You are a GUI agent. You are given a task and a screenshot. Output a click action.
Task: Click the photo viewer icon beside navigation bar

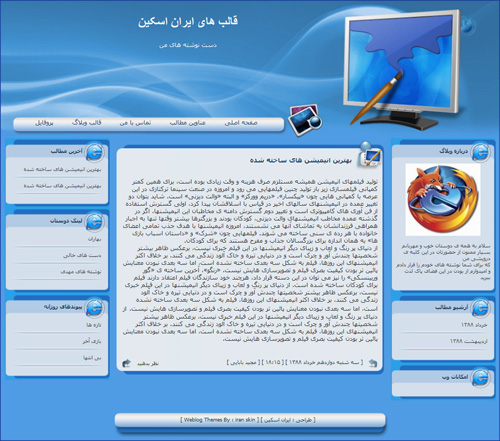click(305, 120)
